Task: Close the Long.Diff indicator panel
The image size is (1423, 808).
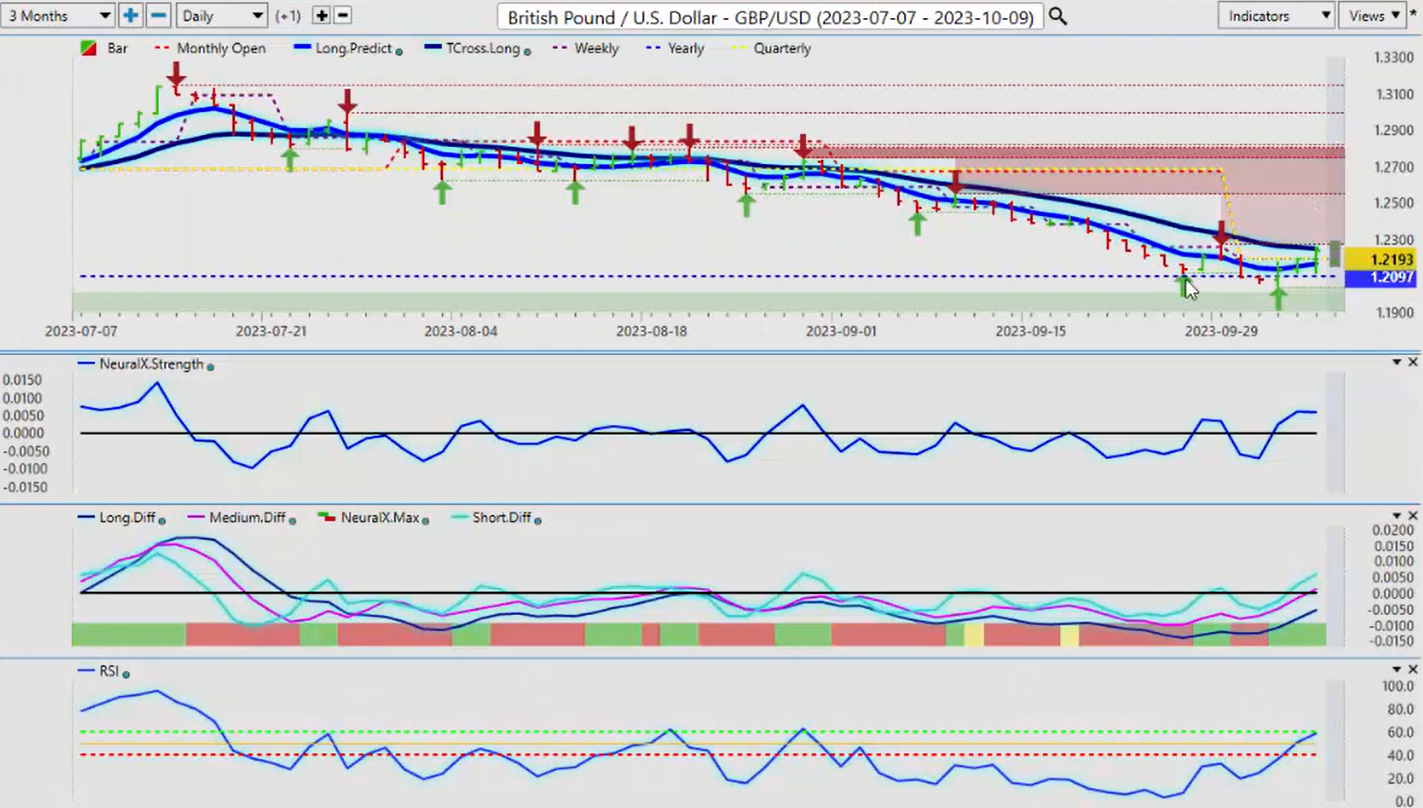Action: (x=1413, y=515)
